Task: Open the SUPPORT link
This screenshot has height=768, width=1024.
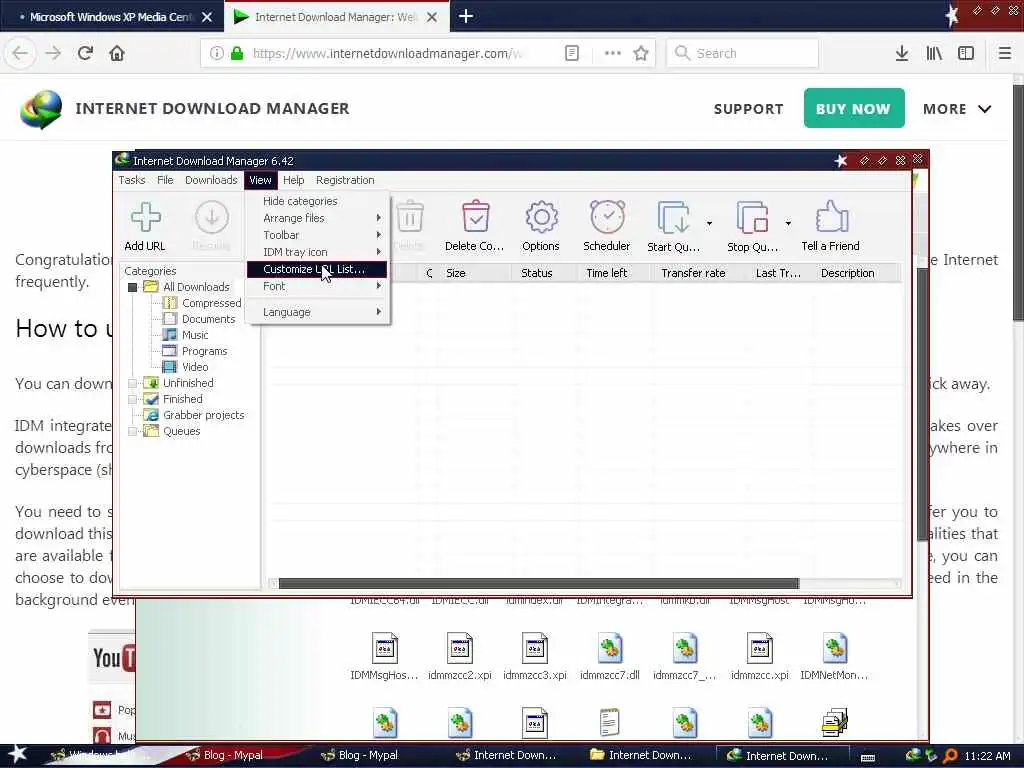Action: (748, 109)
